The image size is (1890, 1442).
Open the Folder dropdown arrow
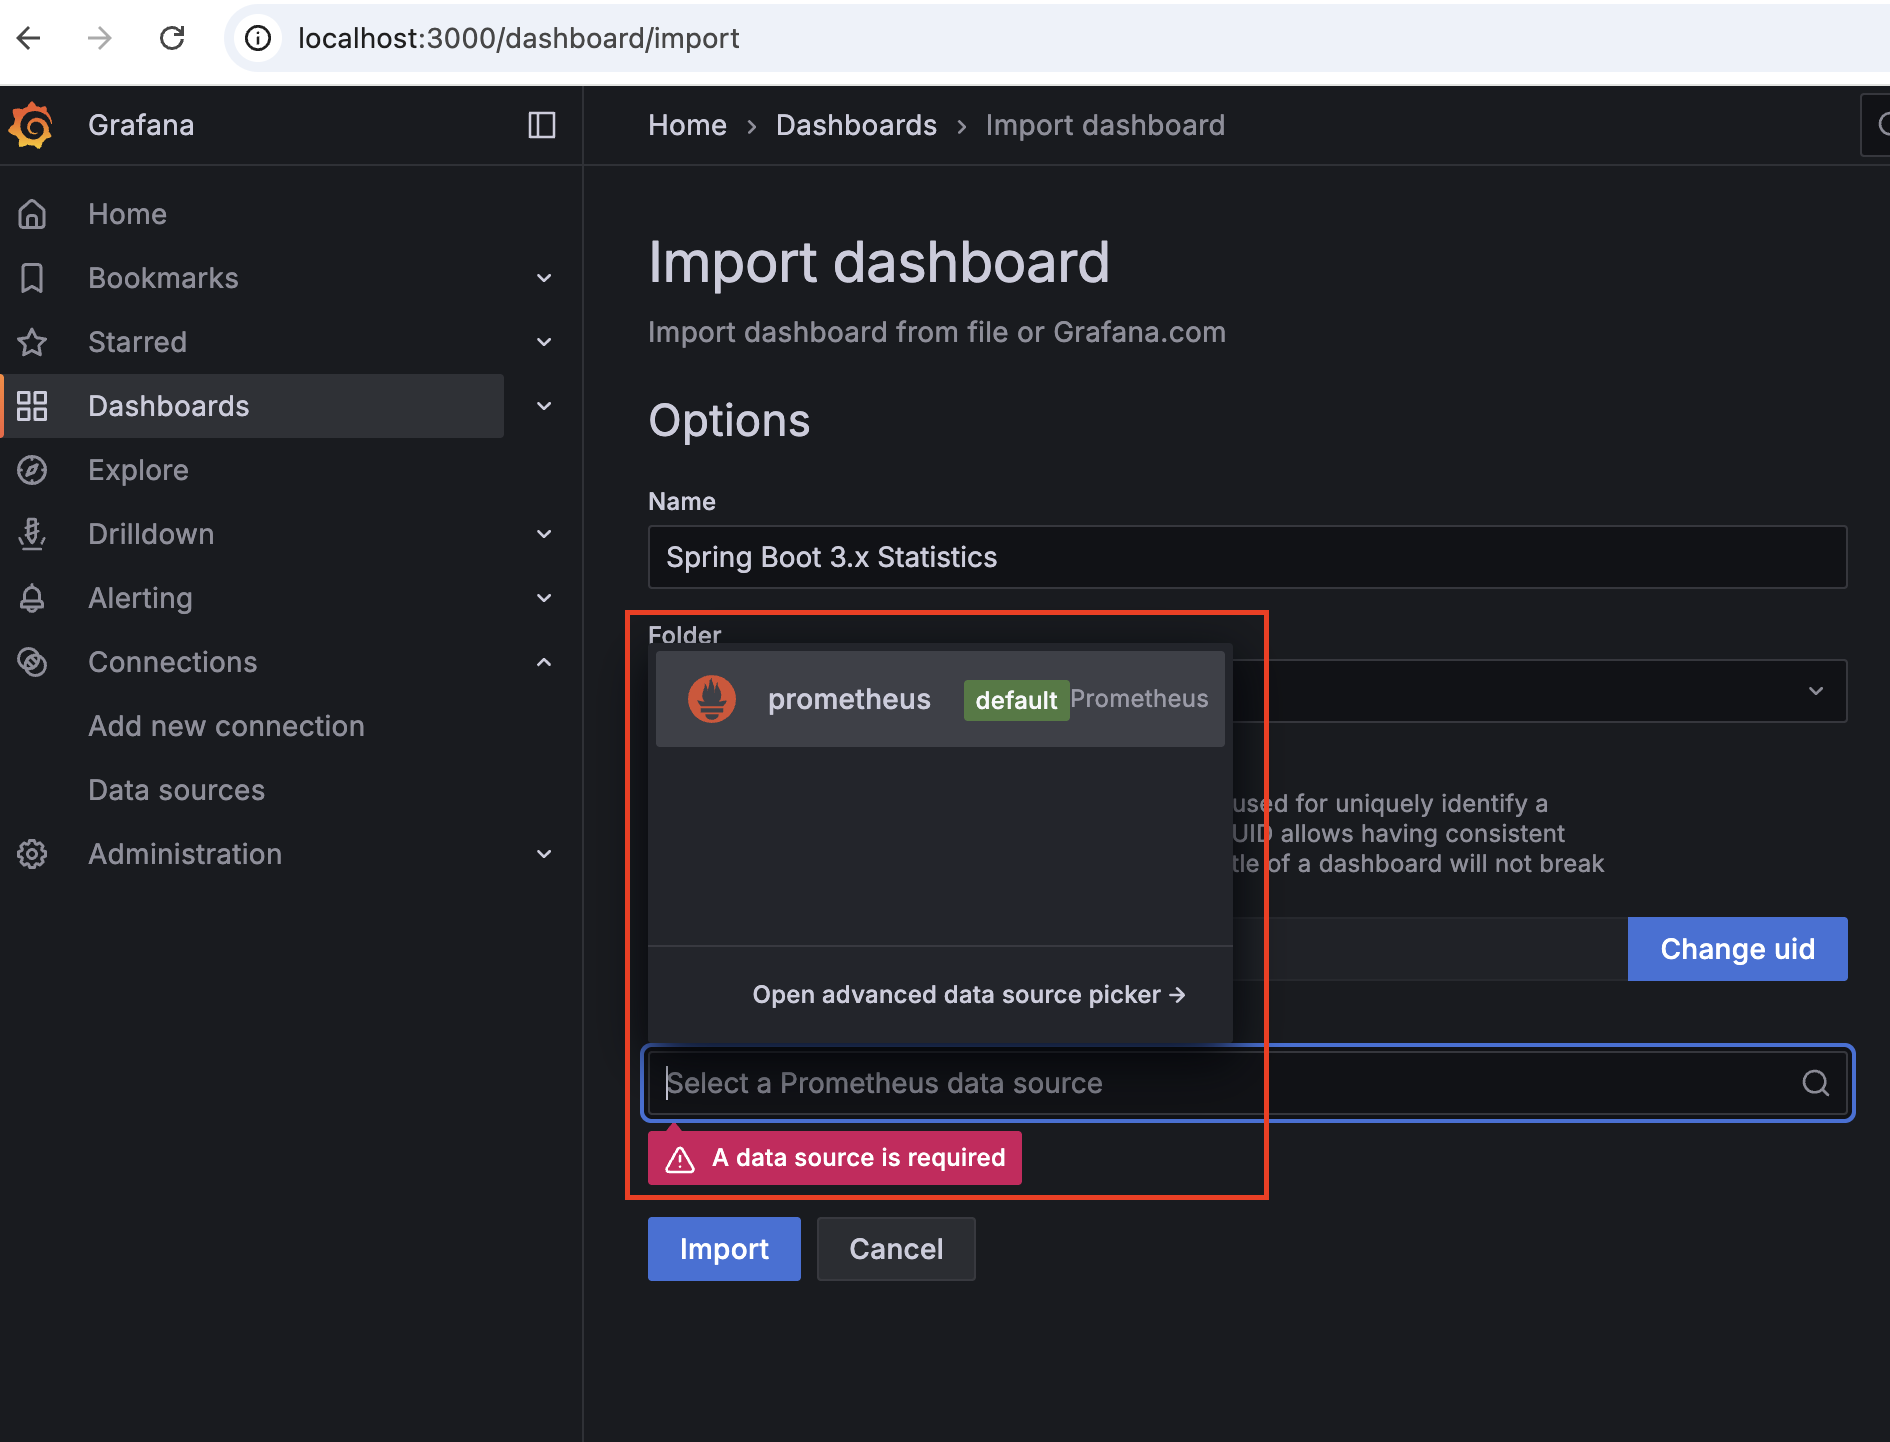[x=1816, y=691]
